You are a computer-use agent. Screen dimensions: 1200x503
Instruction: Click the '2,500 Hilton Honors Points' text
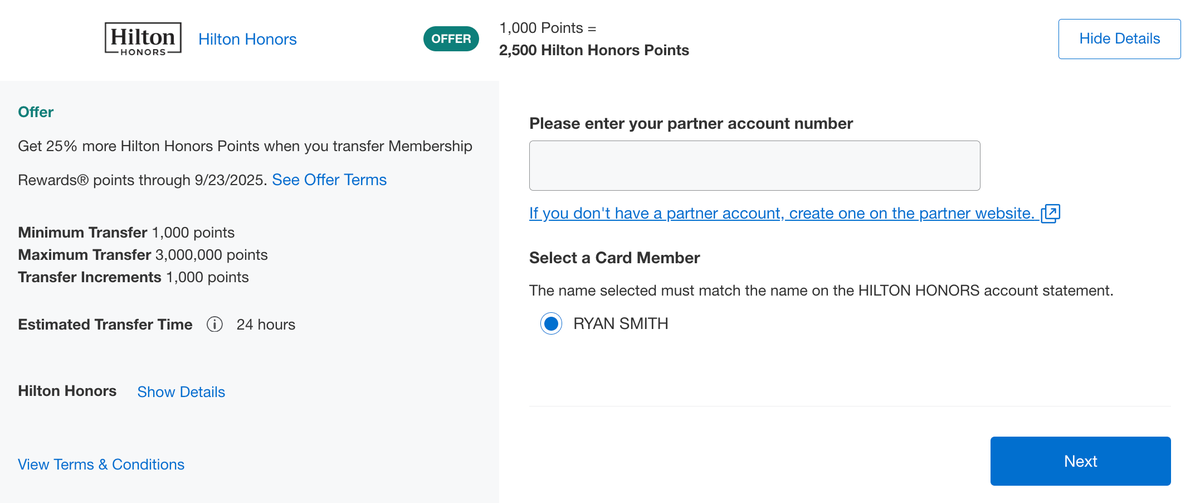[x=594, y=50]
